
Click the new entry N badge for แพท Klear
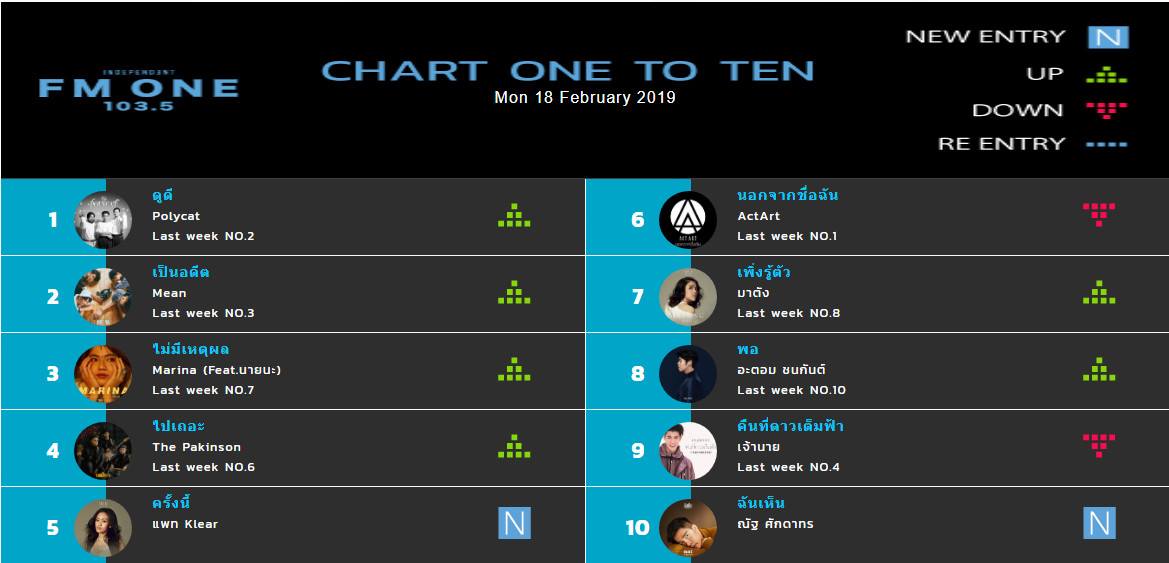pos(514,523)
